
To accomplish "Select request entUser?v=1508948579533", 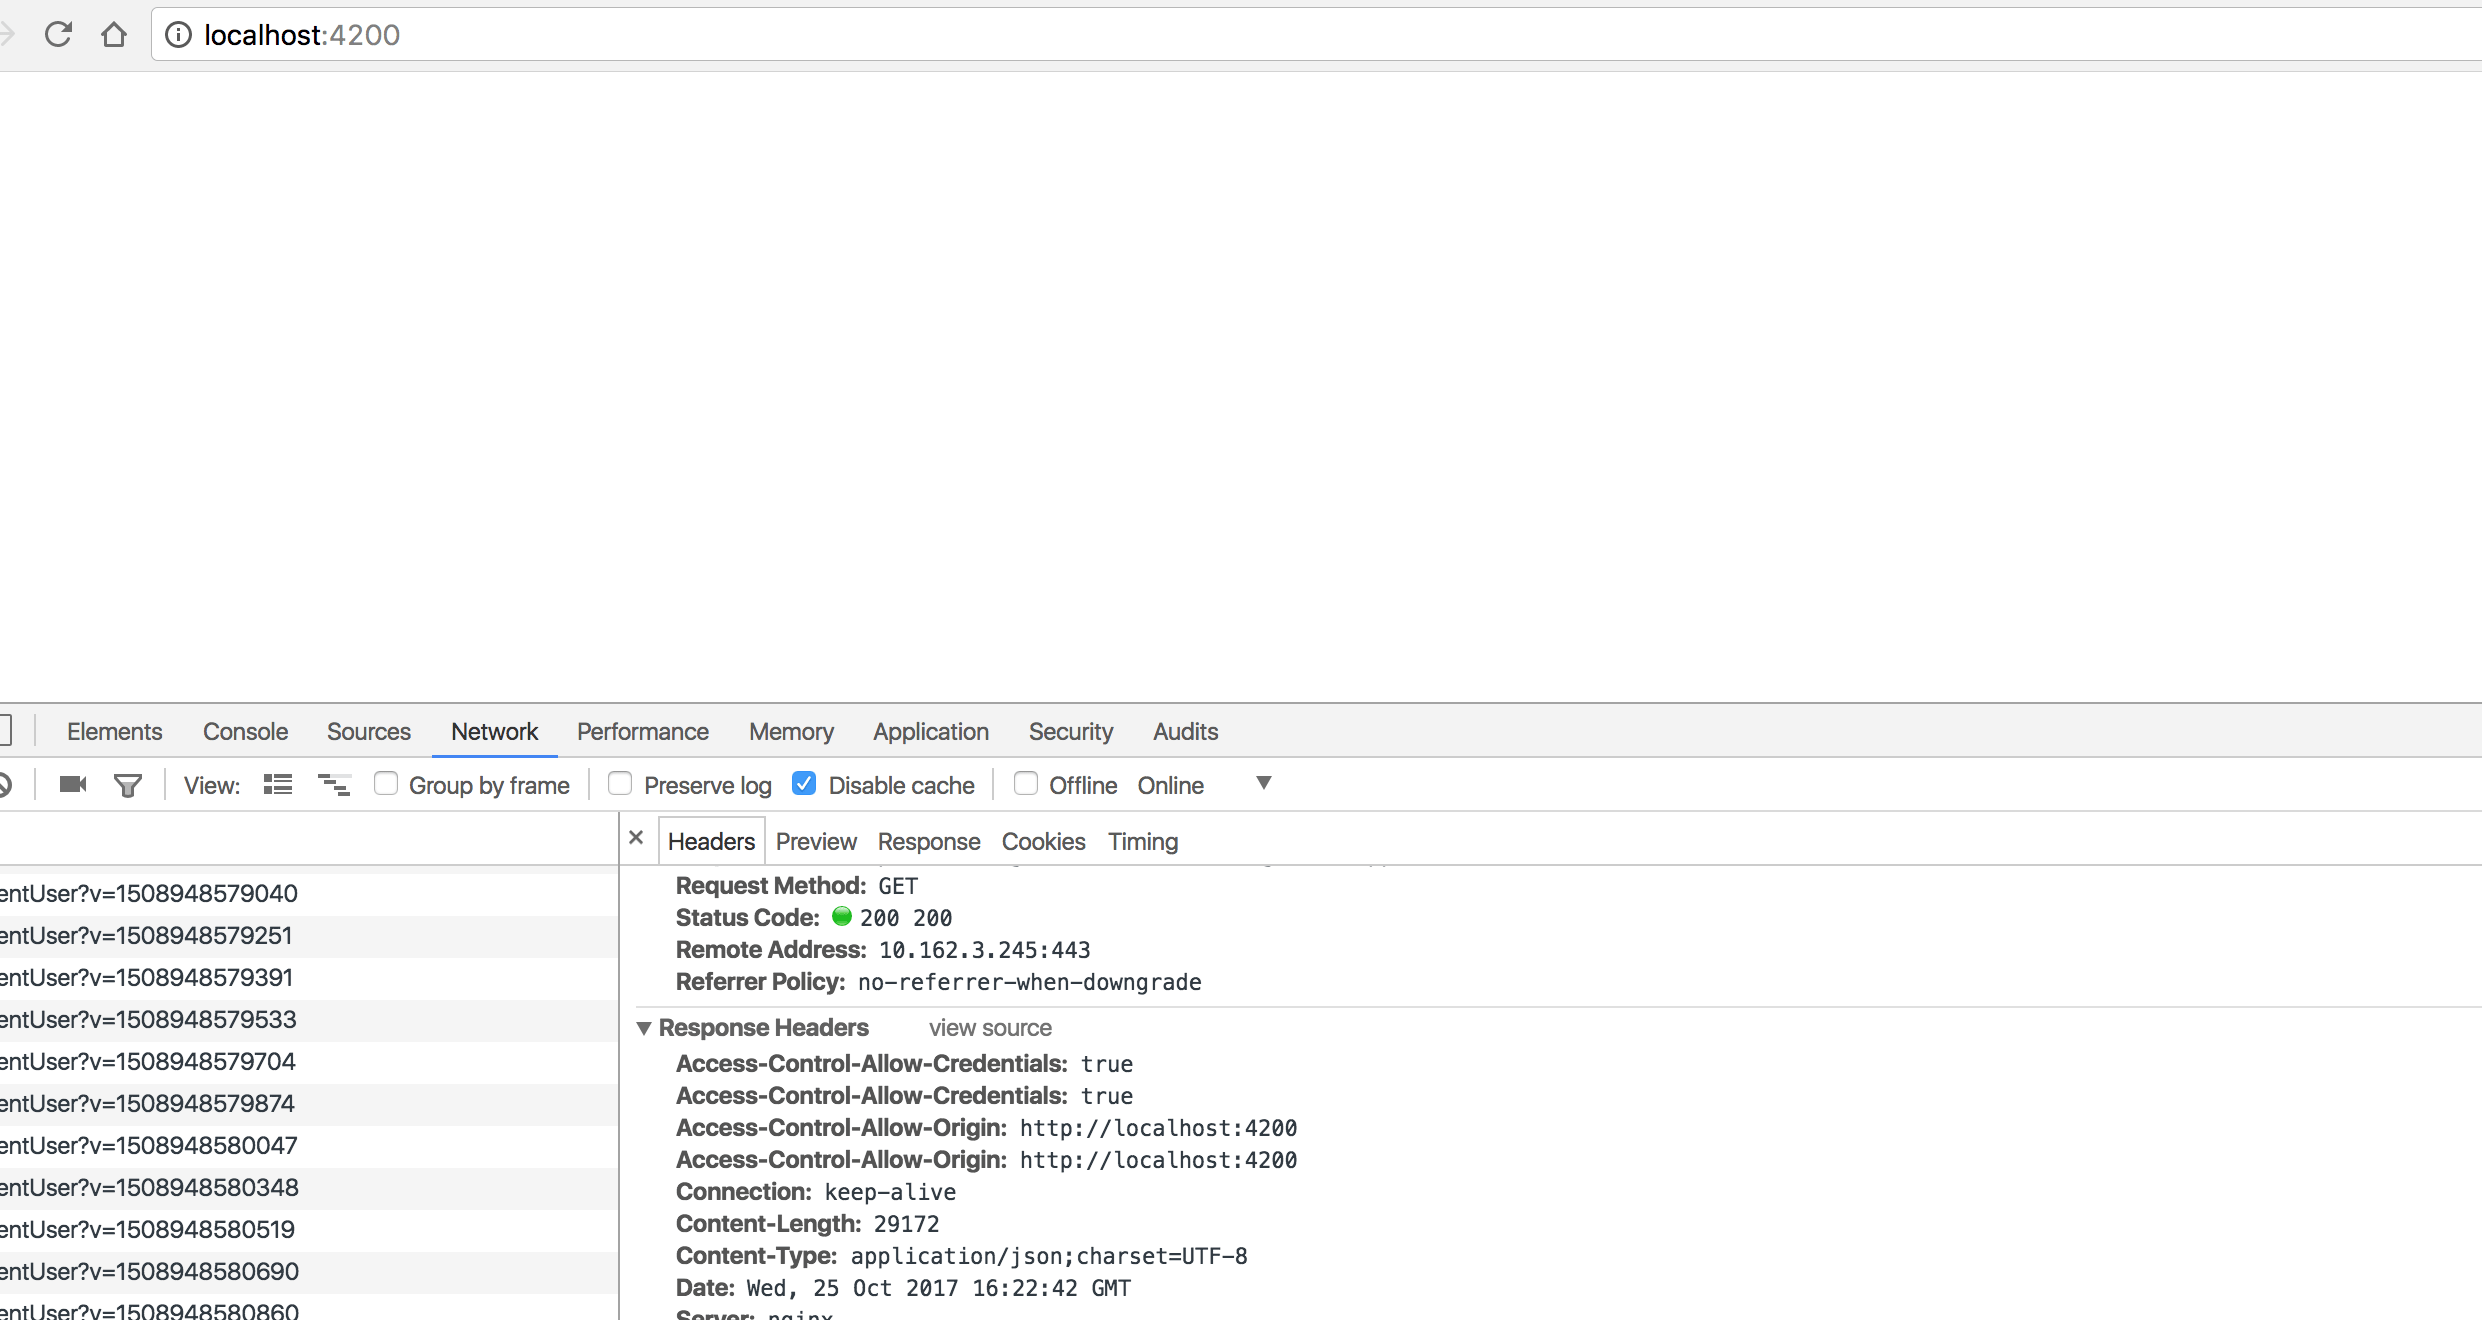I will (150, 1020).
